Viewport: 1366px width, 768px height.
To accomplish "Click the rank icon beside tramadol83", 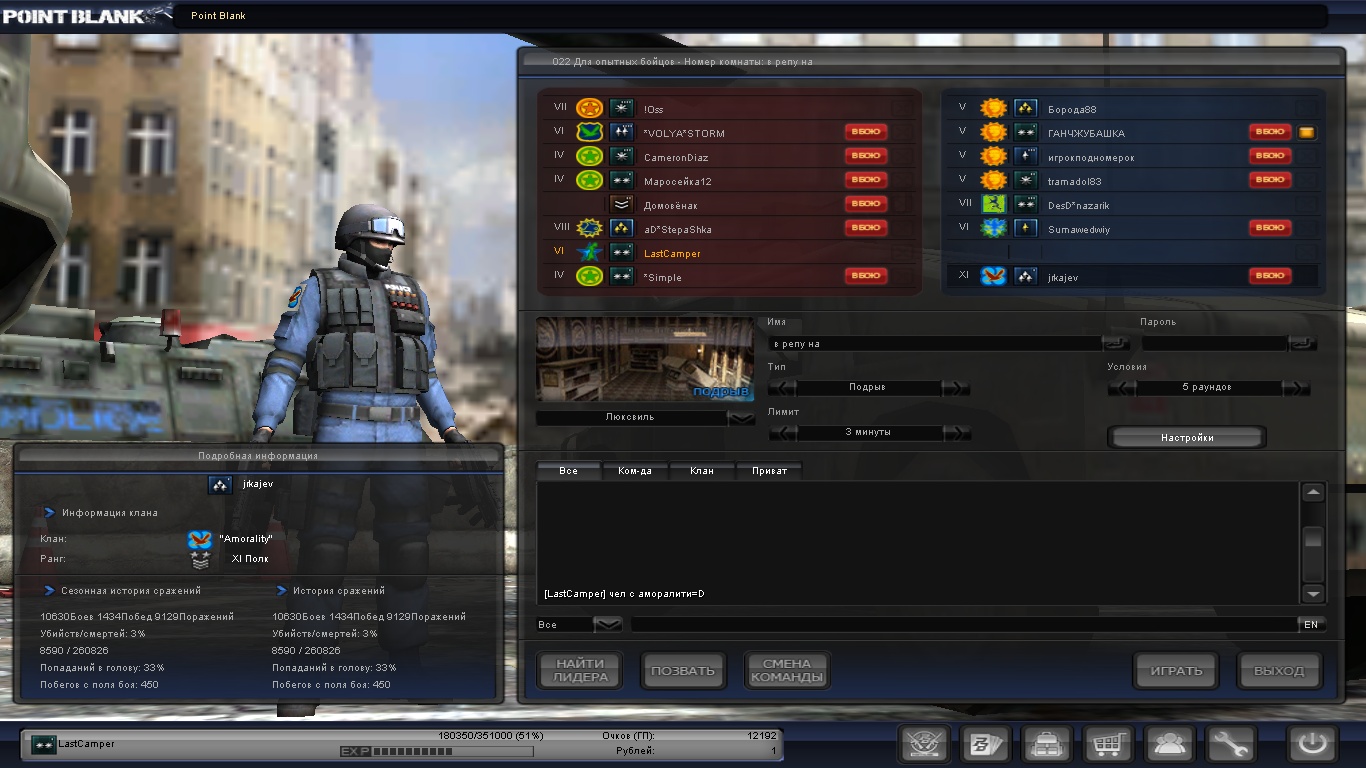I will coord(1025,180).
